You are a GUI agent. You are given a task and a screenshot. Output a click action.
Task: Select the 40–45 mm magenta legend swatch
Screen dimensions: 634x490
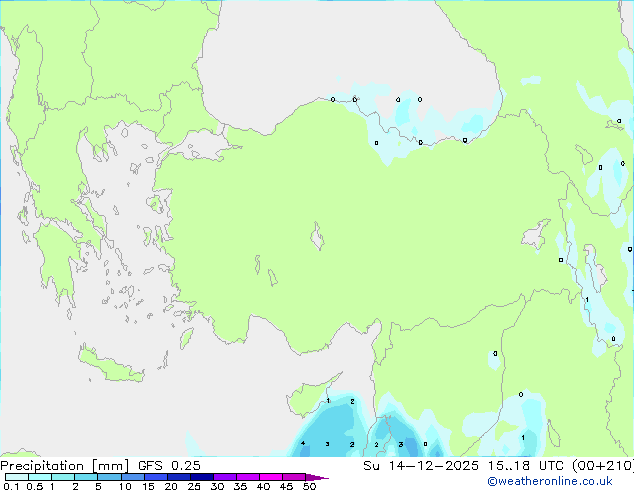coord(271,477)
